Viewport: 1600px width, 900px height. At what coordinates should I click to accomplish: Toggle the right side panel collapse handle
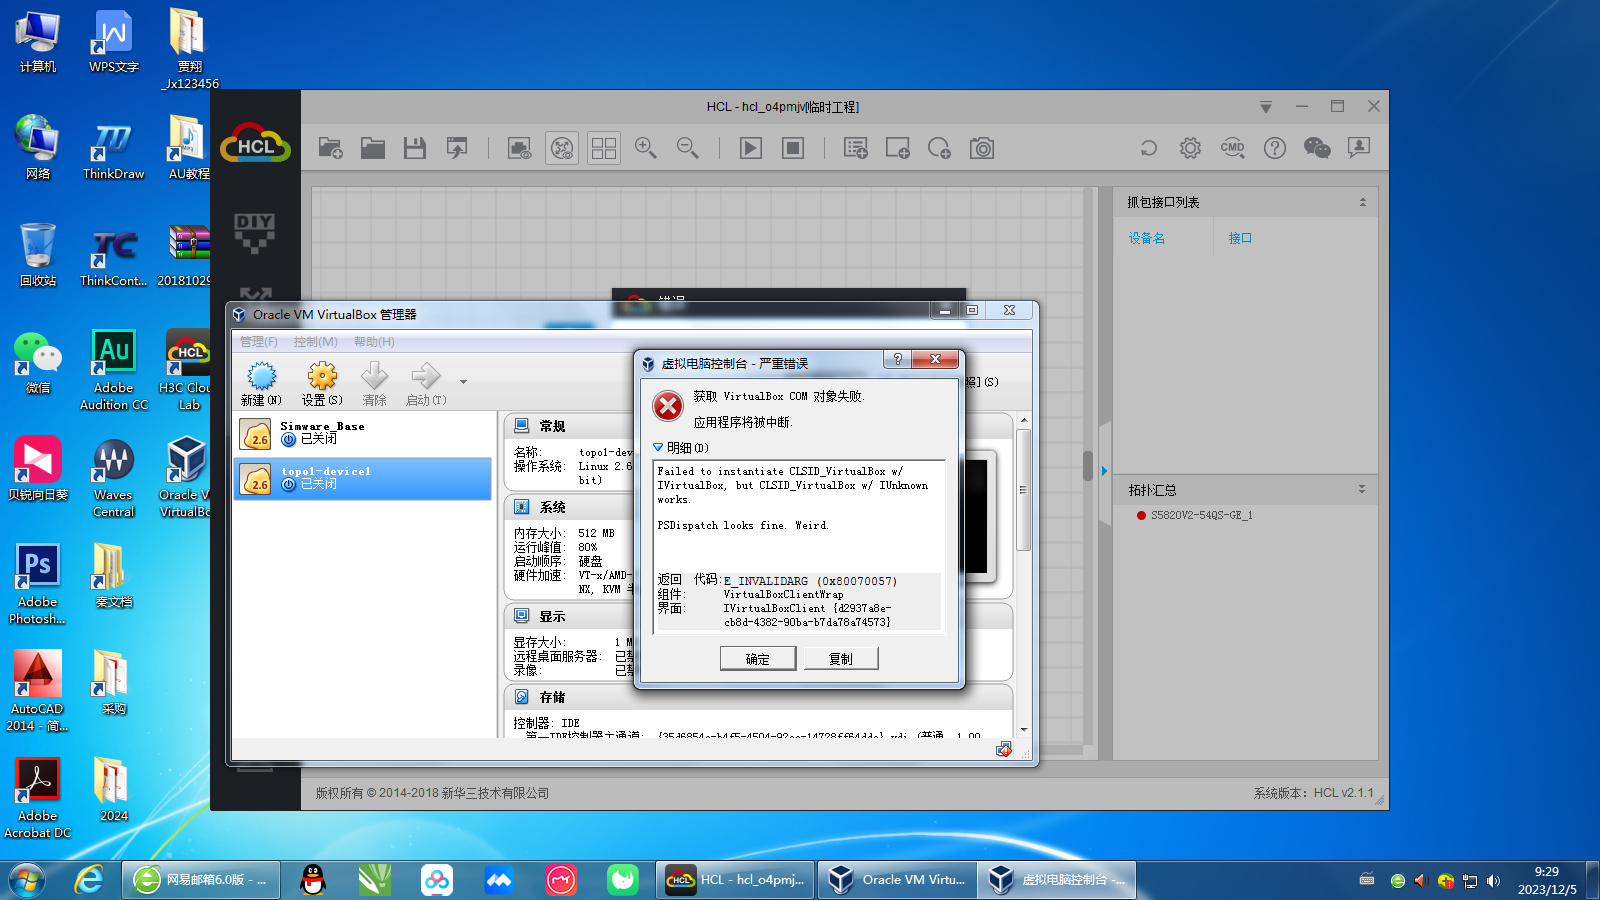pyautogui.click(x=1104, y=470)
